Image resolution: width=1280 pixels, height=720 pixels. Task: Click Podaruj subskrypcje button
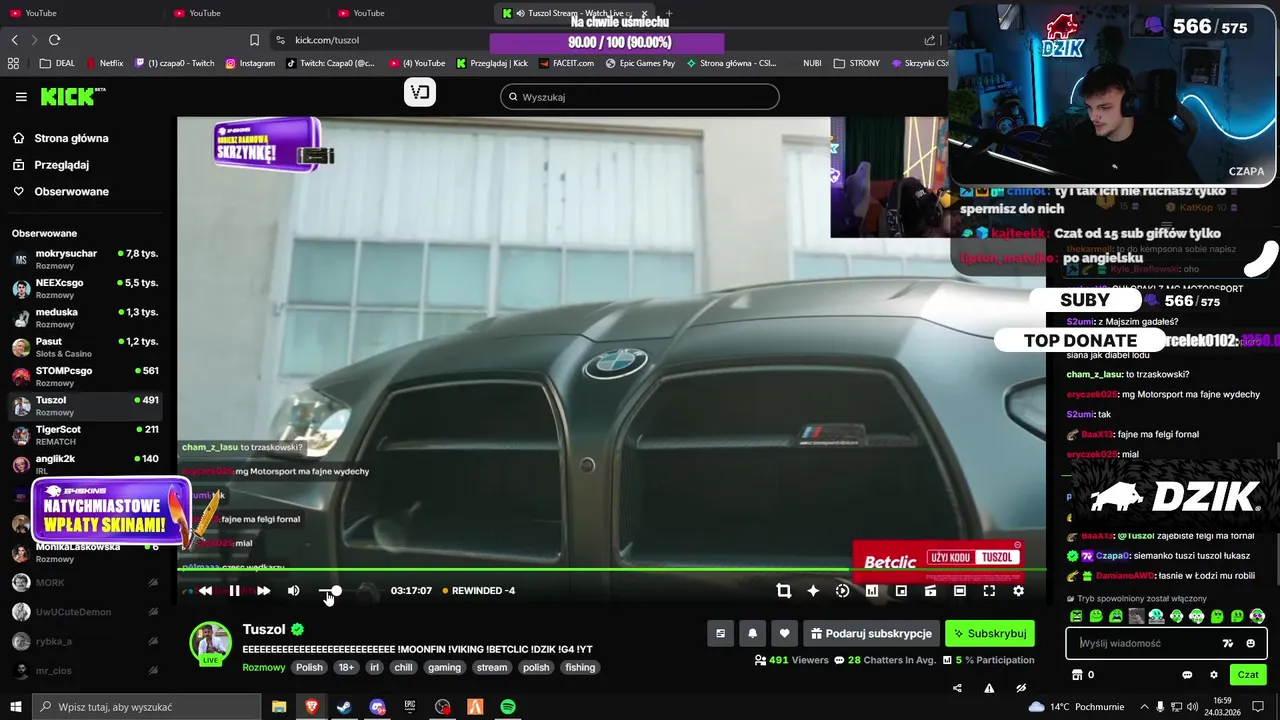pyautogui.click(x=871, y=633)
